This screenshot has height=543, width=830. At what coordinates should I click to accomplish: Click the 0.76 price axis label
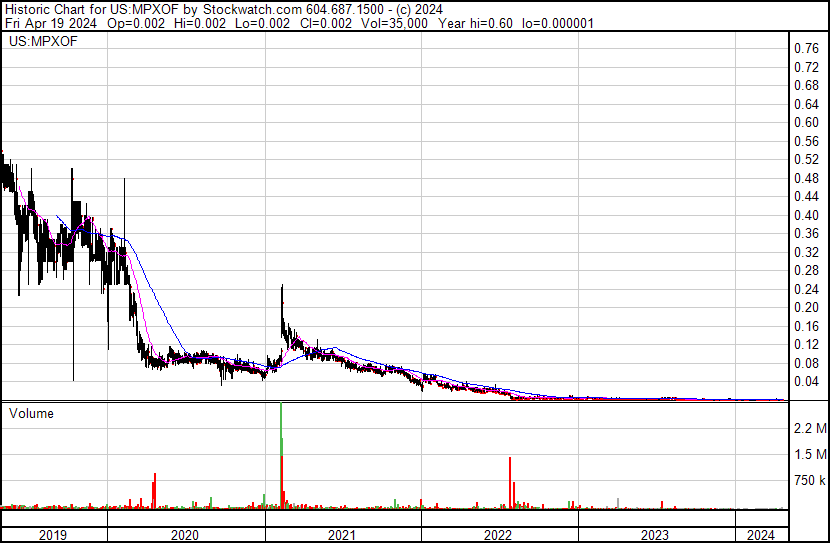point(806,49)
